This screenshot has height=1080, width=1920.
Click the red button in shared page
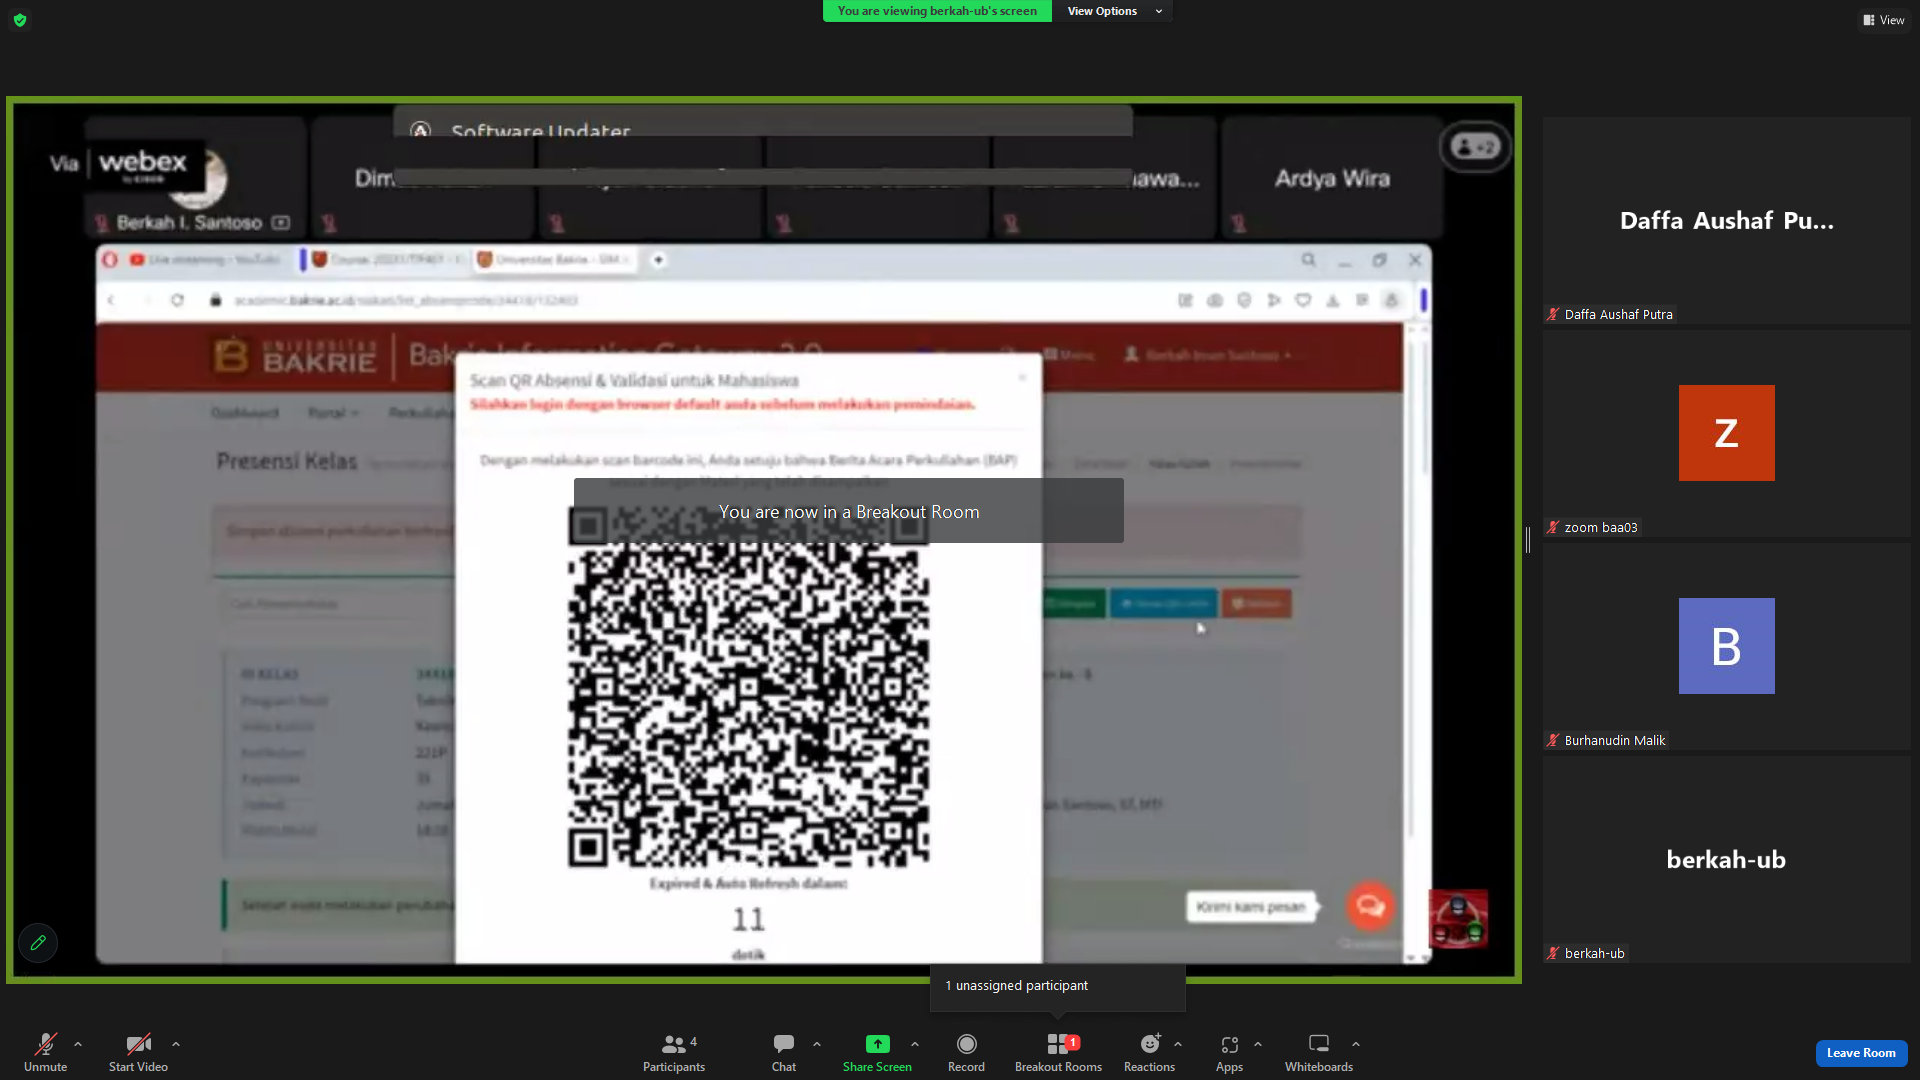(1257, 603)
